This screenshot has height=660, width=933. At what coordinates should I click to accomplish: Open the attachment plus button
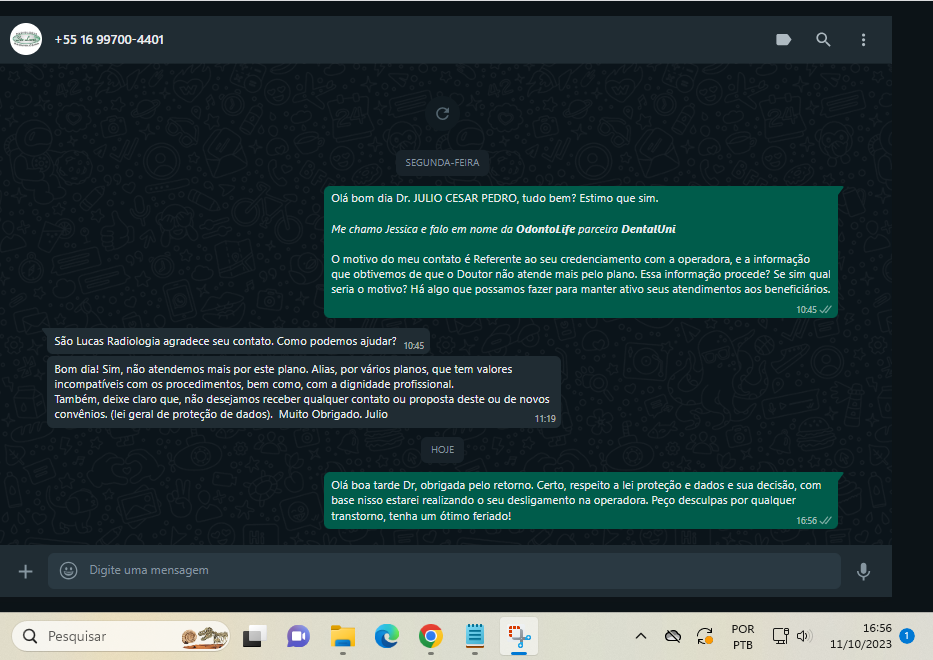pos(26,571)
